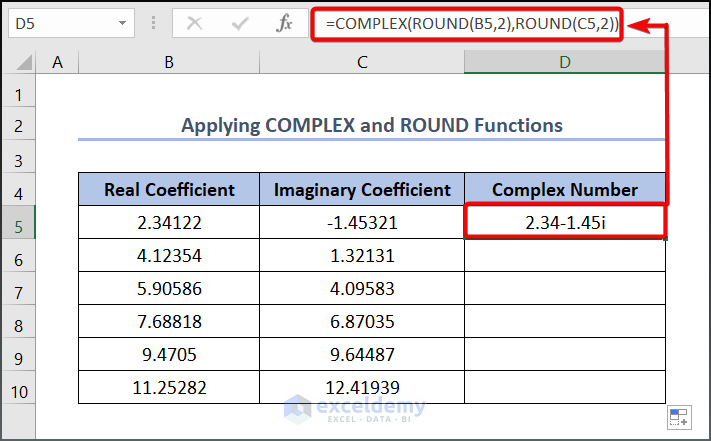The height and width of the screenshot is (441, 711).
Task: Click the Select All corner triangle
Action: click(x=24, y=63)
